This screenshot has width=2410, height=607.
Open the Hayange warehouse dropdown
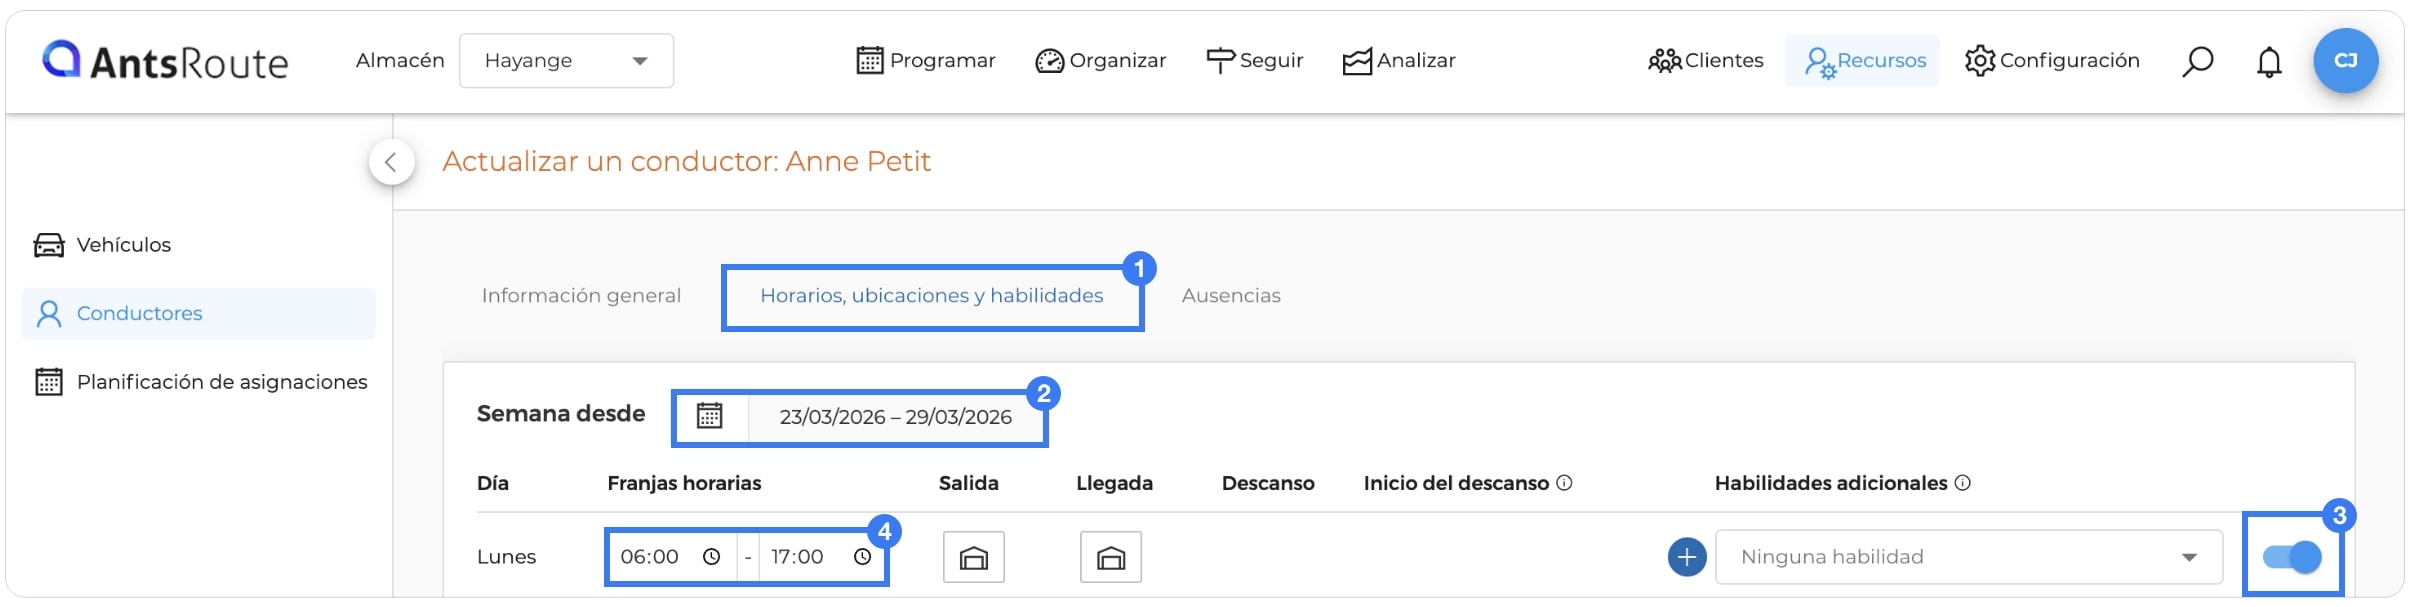[x=566, y=61]
